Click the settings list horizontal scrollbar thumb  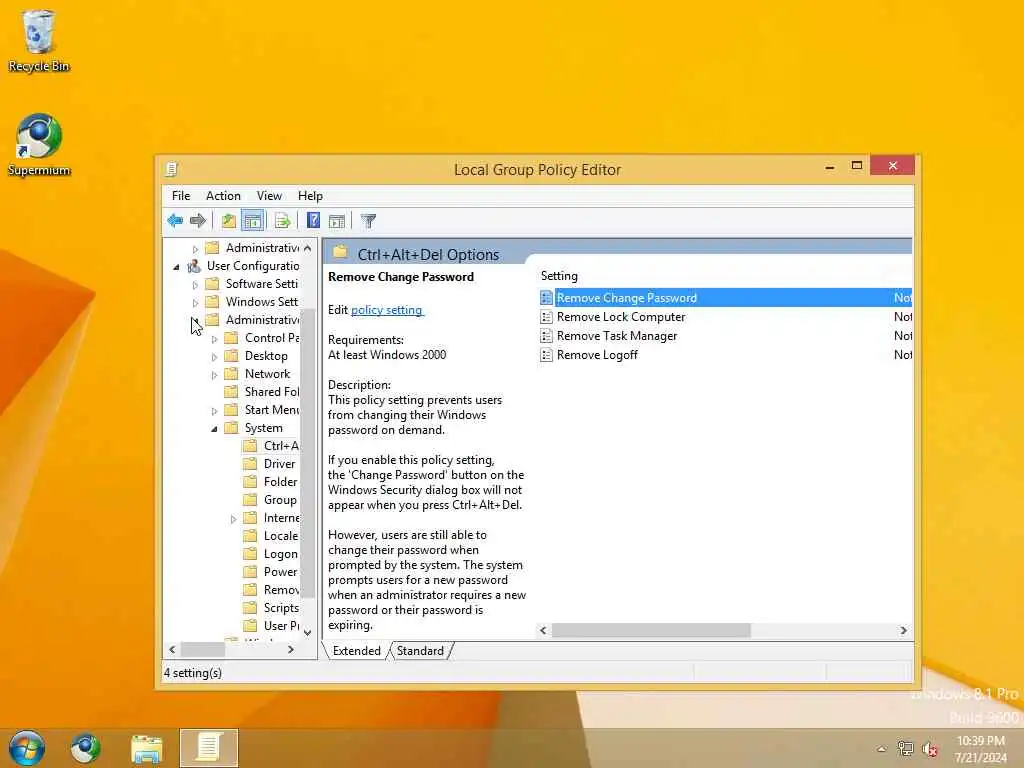pyautogui.click(x=651, y=631)
